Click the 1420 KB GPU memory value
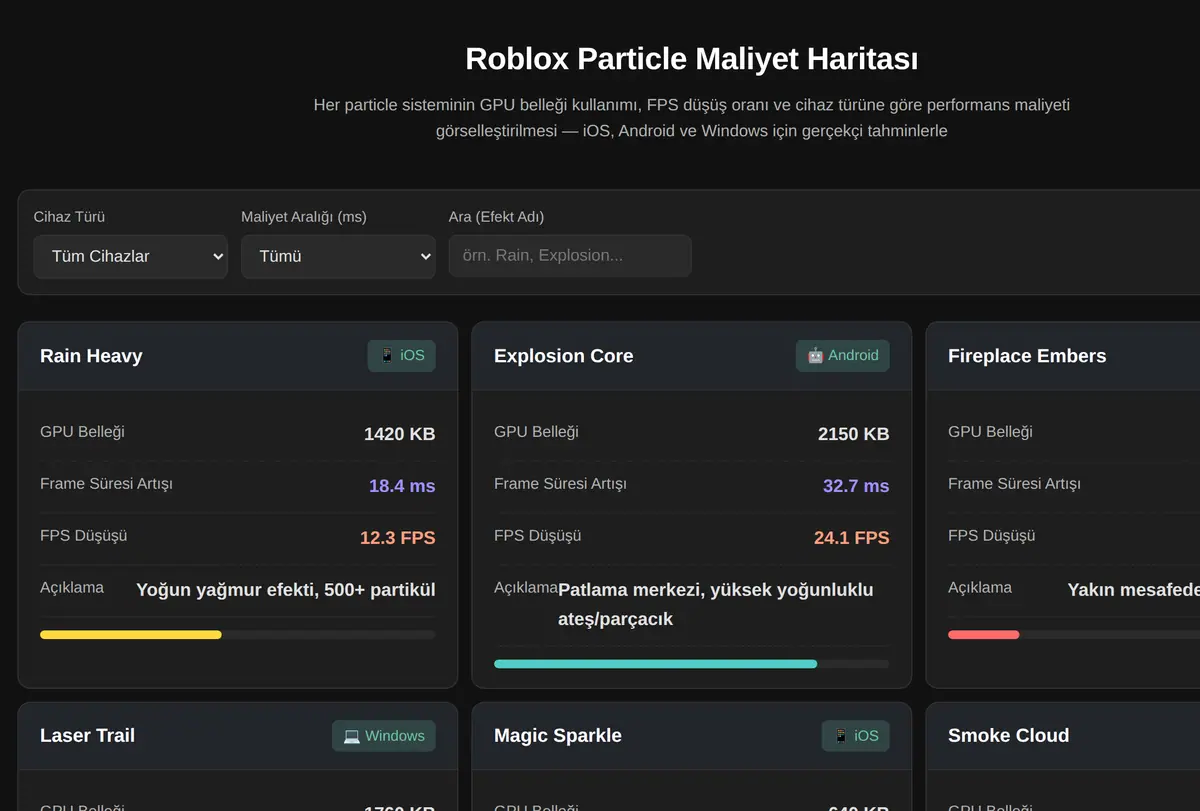 click(399, 434)
